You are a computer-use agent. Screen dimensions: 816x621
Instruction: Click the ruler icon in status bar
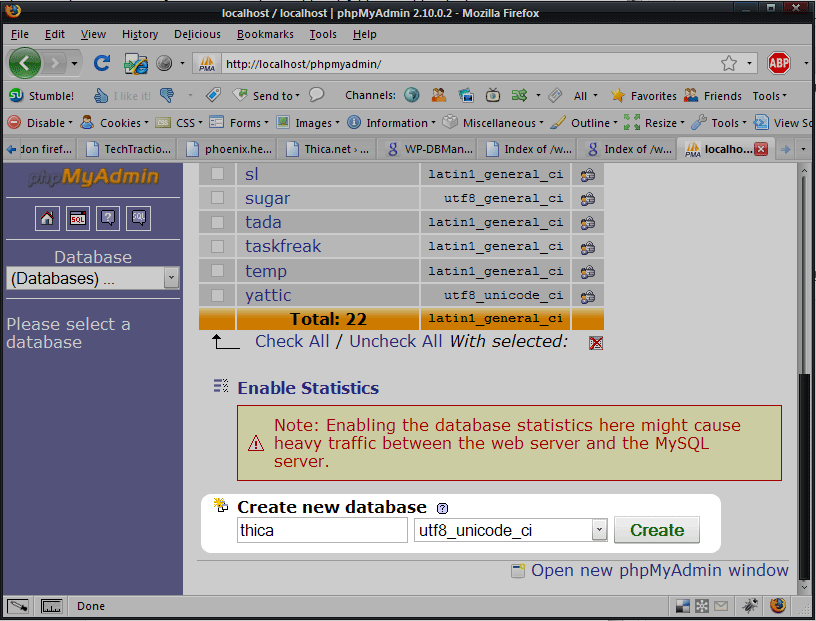pos(51,606)
